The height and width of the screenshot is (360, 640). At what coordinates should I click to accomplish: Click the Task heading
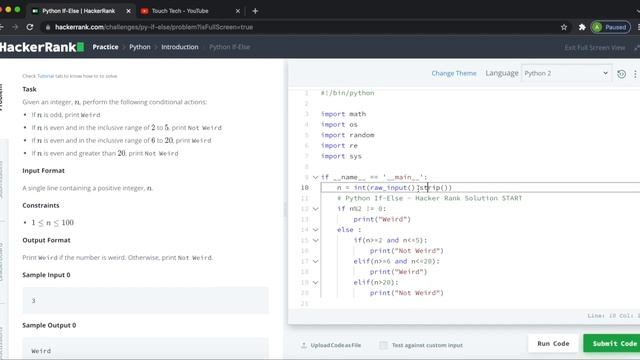click(29, 89)
